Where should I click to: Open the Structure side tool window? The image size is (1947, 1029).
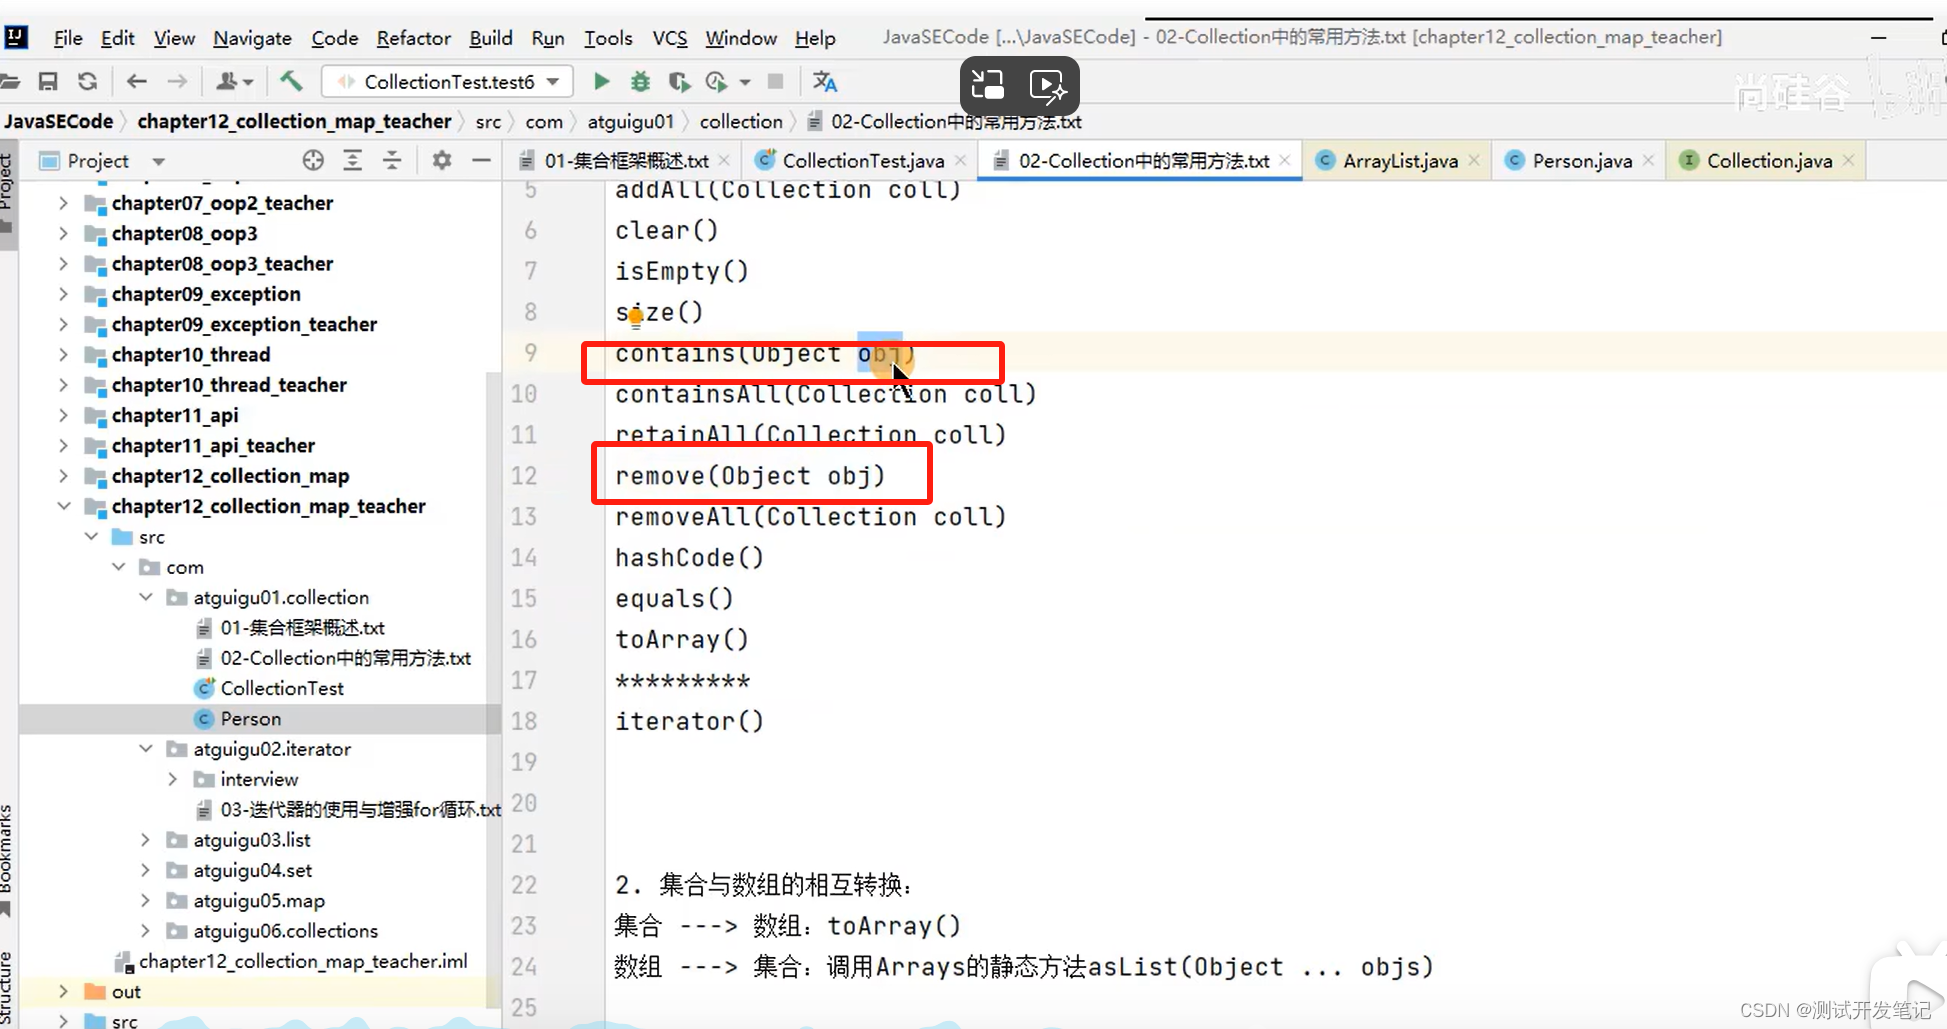coord(7,990)
